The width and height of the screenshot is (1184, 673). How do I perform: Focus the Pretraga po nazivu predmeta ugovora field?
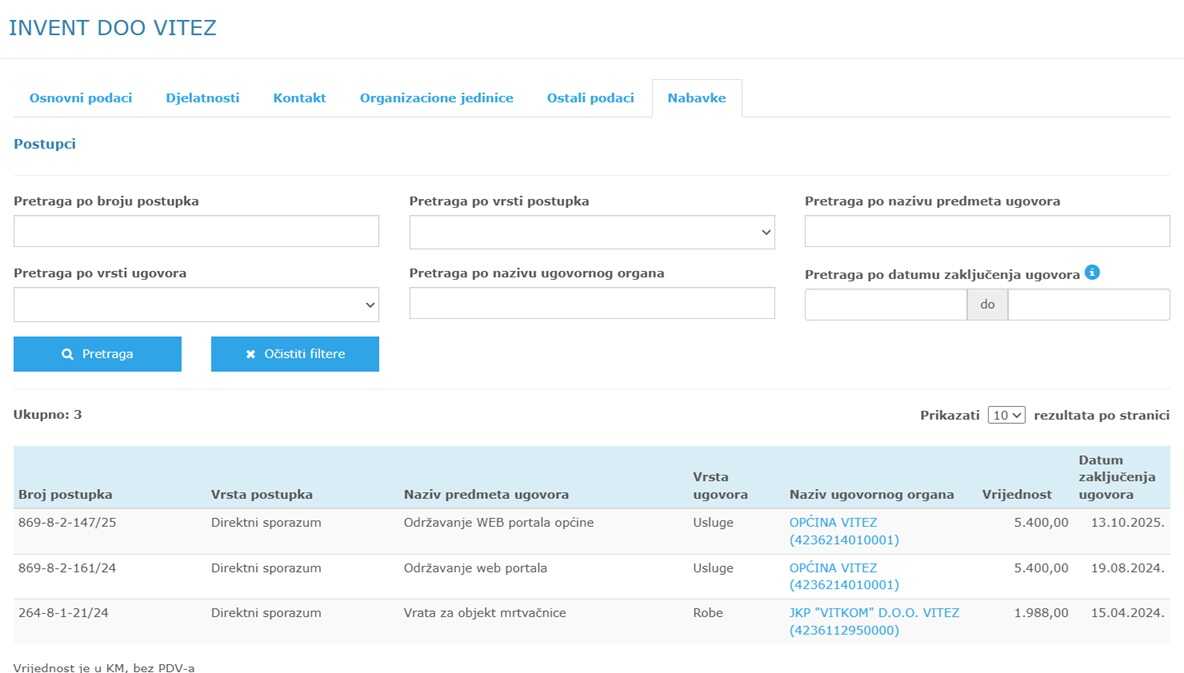coord(988,231)
